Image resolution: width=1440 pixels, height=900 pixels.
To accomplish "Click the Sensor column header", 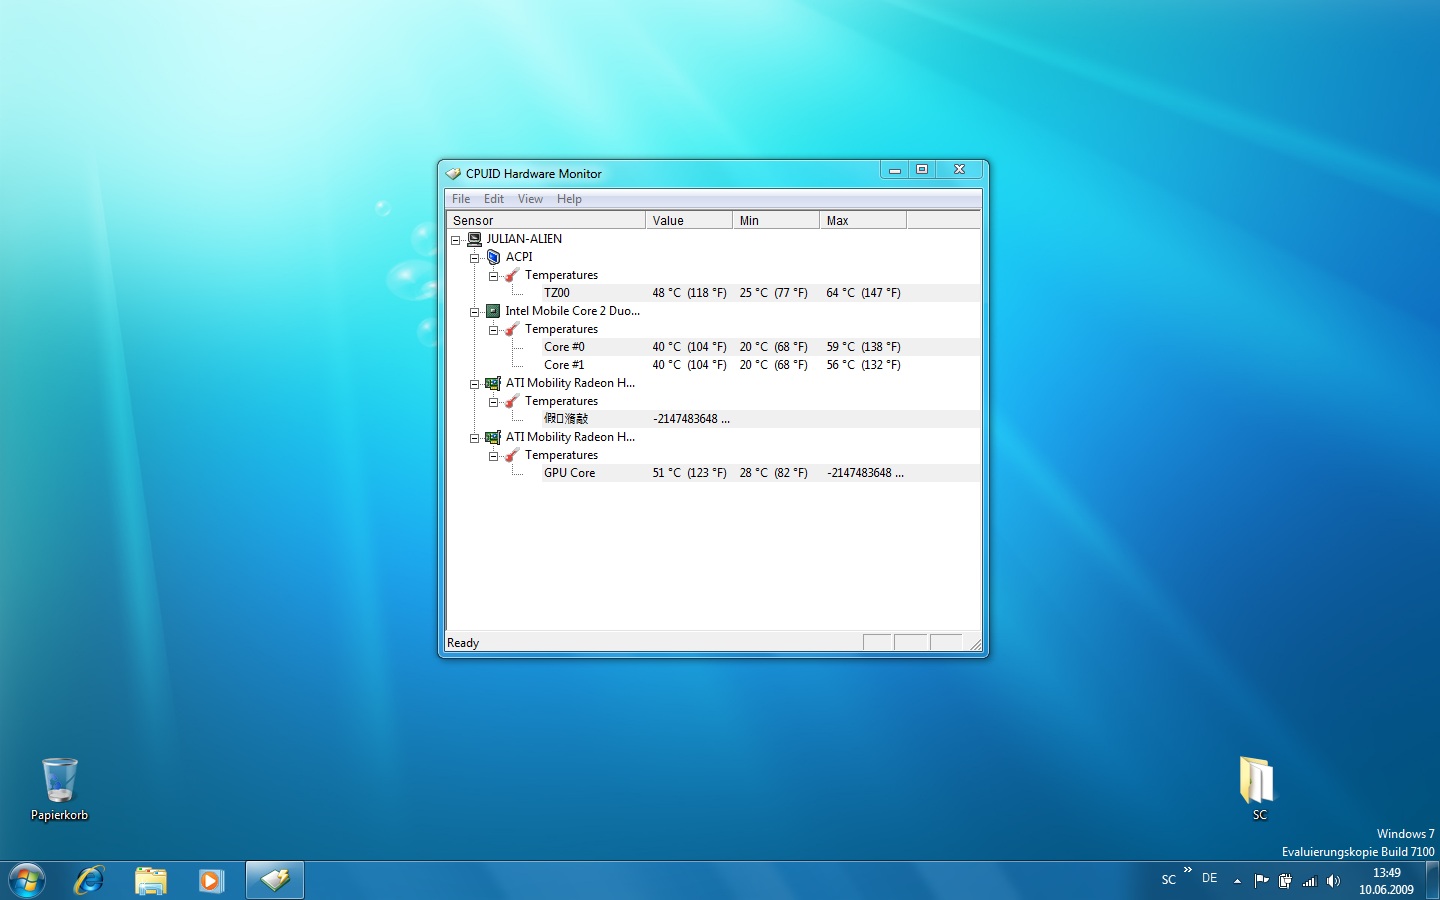I will (x=546, y=220).
